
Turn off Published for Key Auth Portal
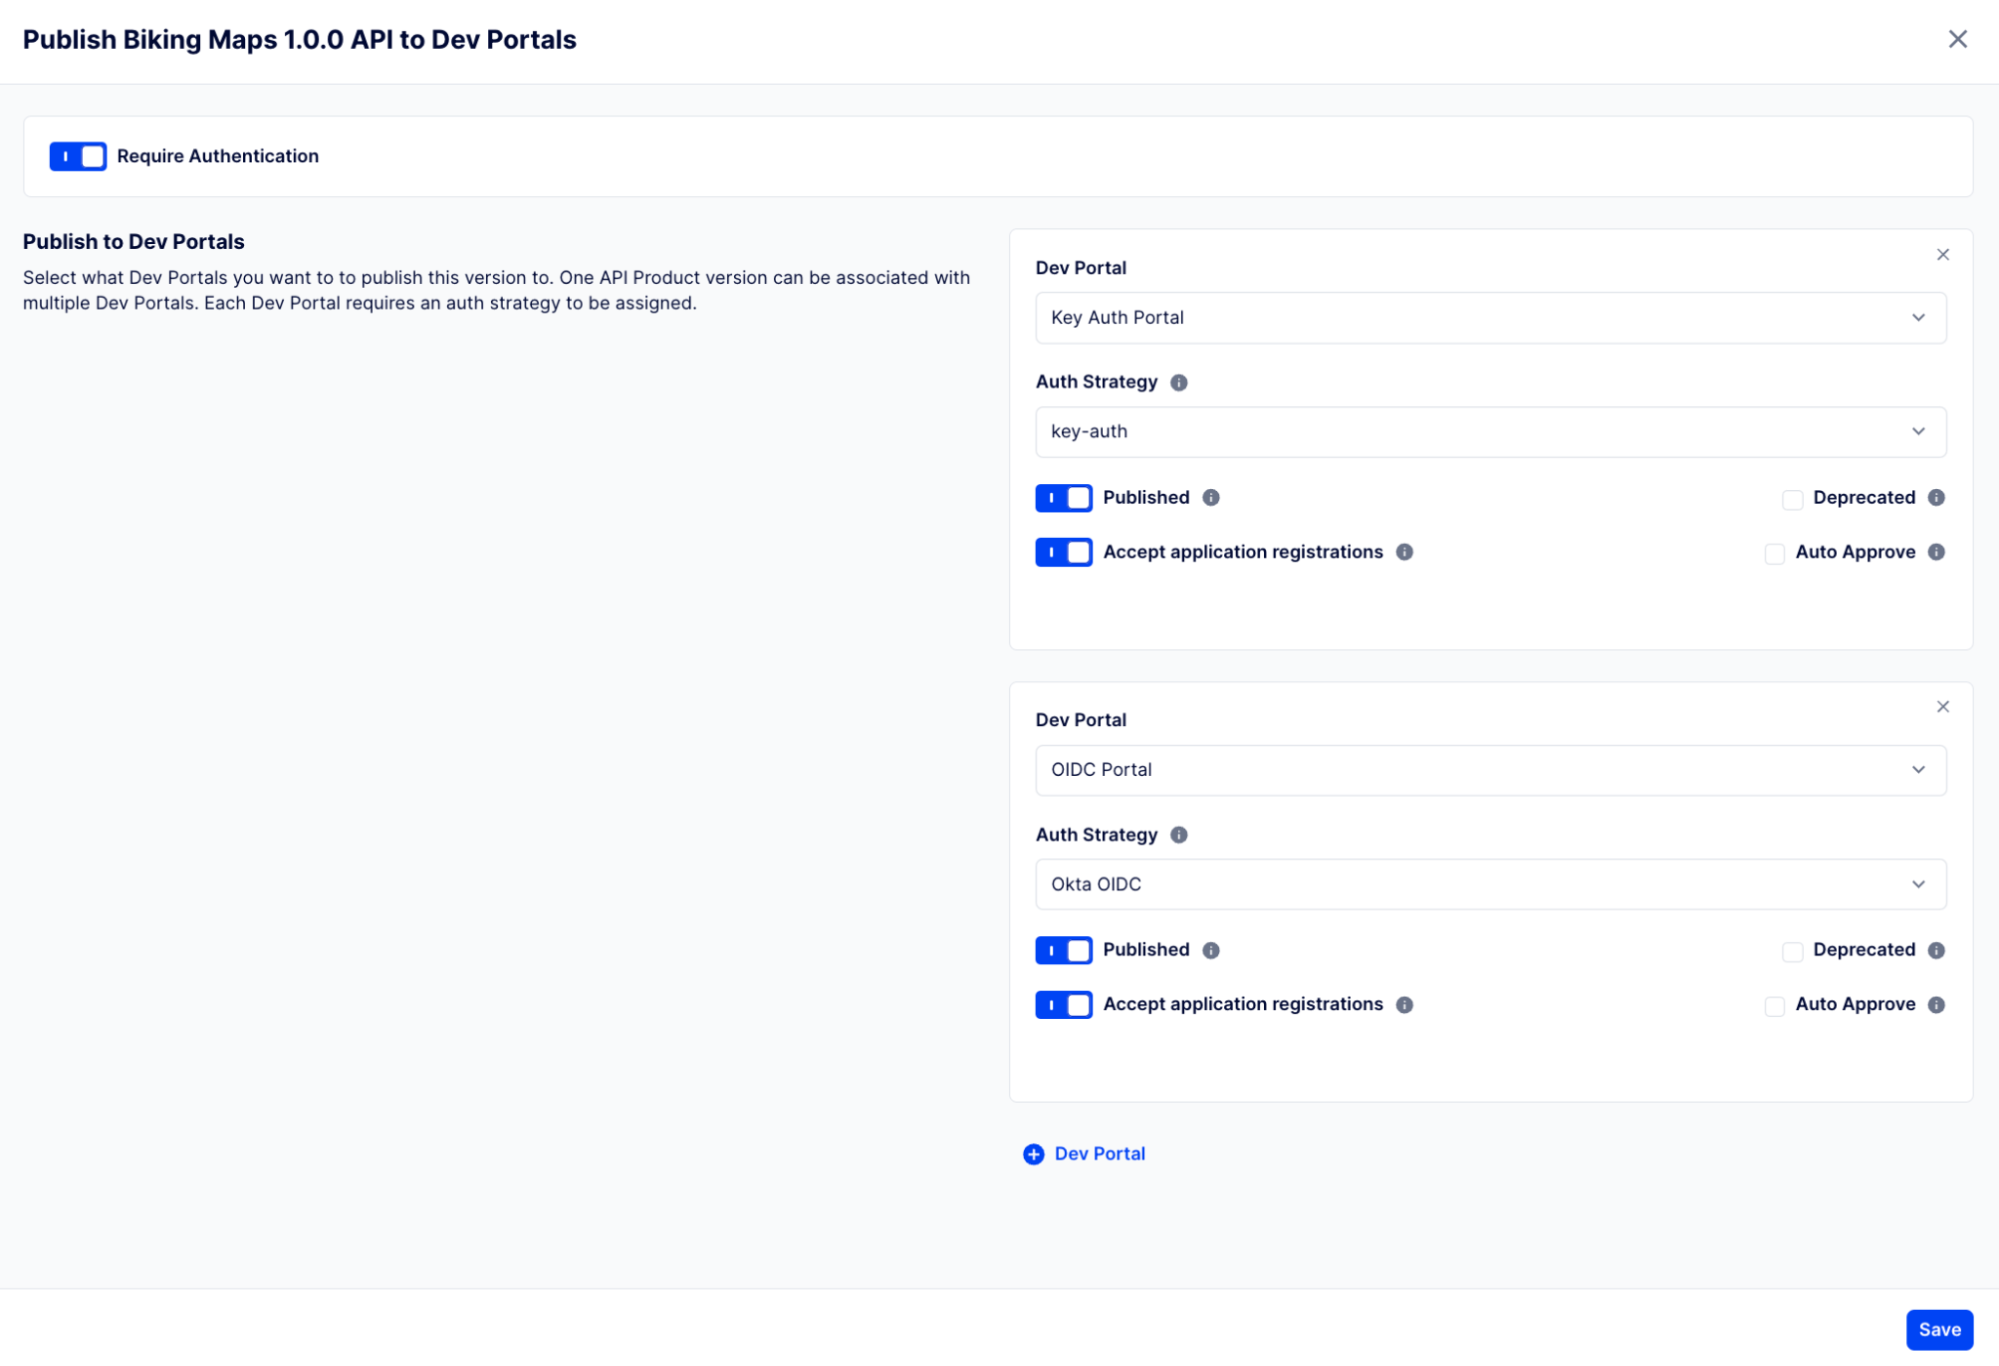point(1063,498)
